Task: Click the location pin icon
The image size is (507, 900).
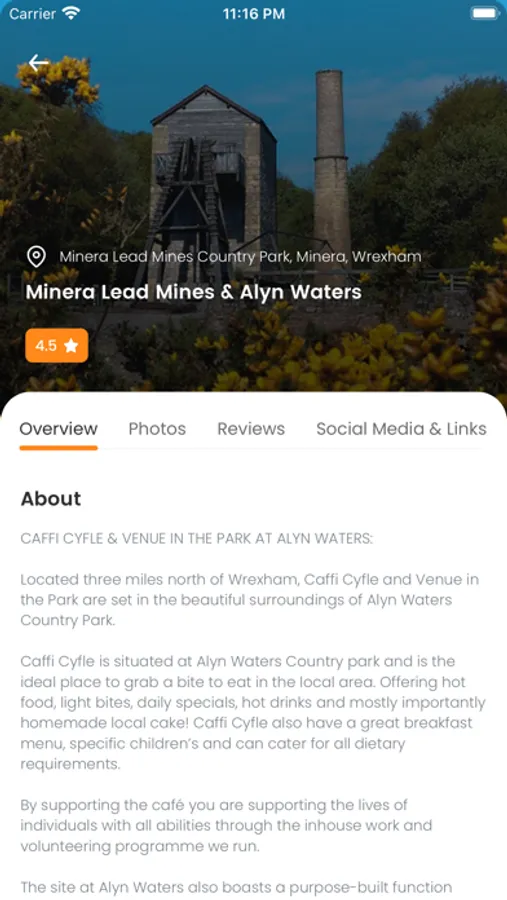Action: (37, 257)
